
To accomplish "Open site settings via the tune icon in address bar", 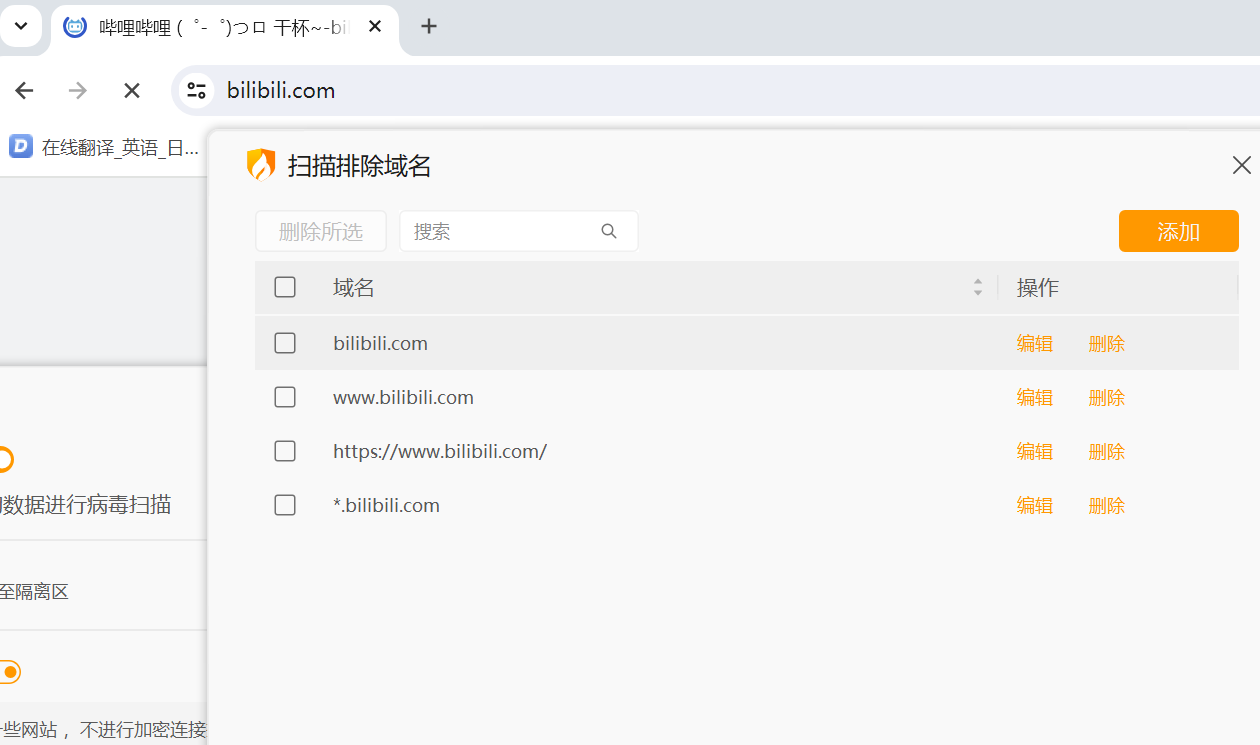I will point(197,90).
